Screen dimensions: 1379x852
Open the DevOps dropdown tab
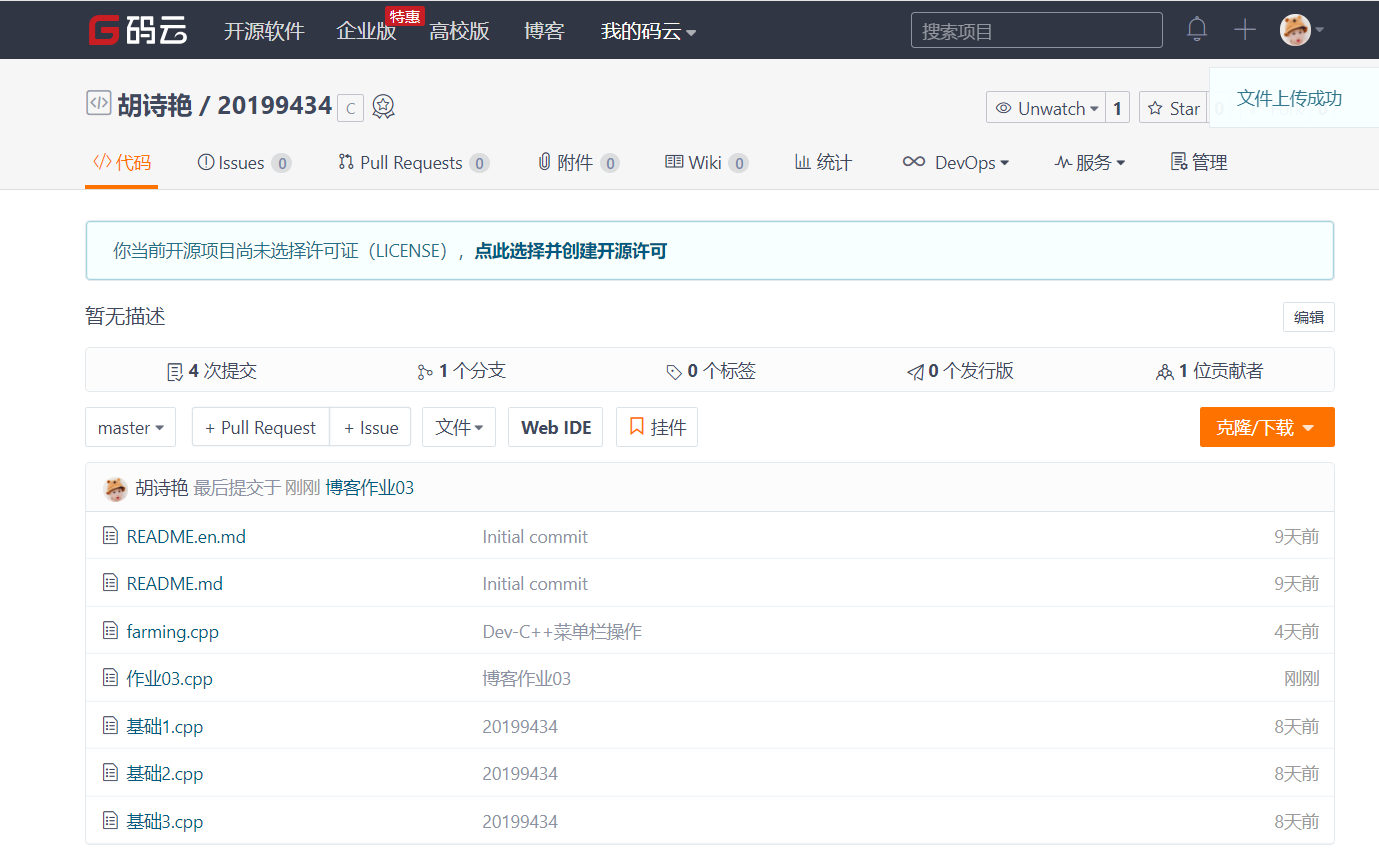(x=956, y=162)
